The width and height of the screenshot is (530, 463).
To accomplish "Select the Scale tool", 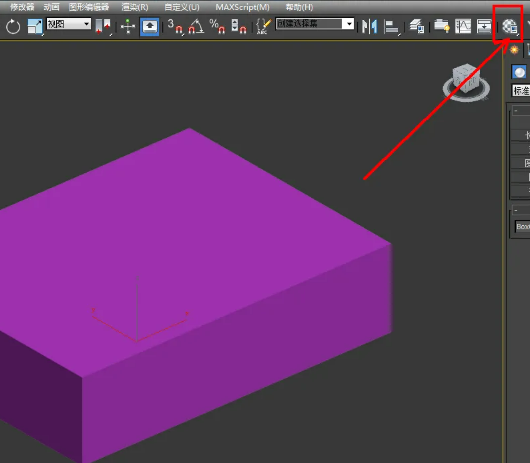I will [35, 26].
